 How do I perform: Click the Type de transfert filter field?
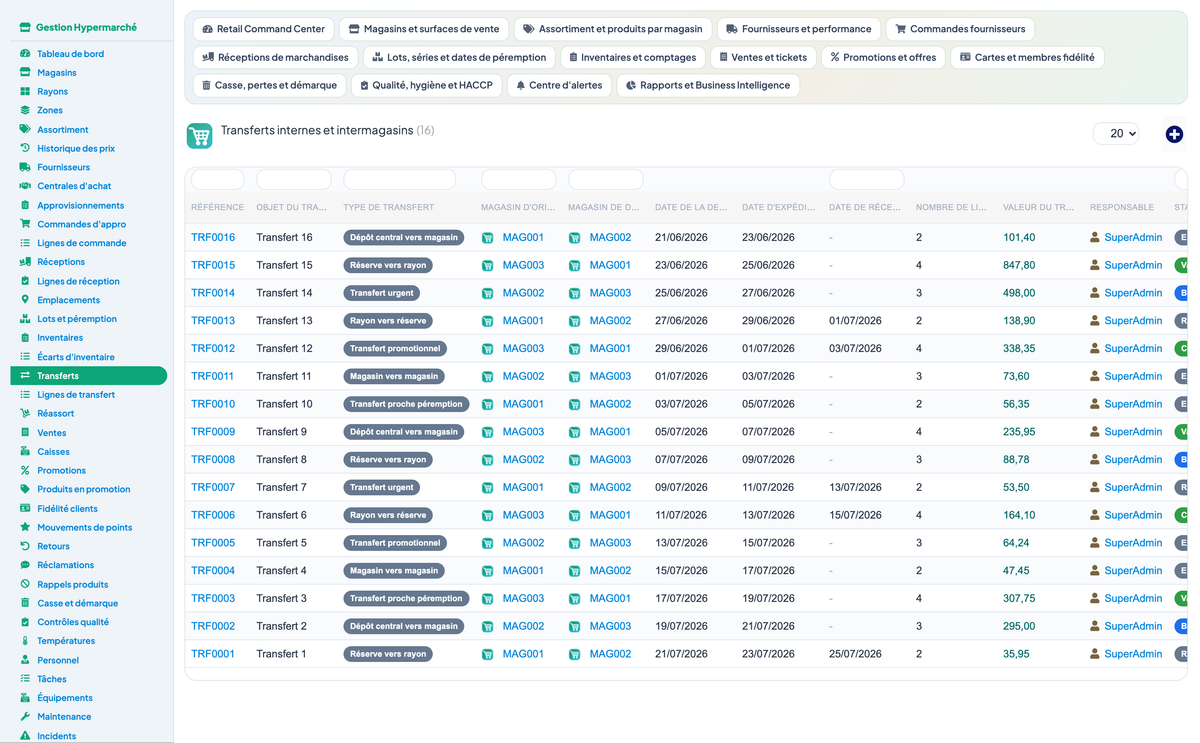[x=400, y=180]
